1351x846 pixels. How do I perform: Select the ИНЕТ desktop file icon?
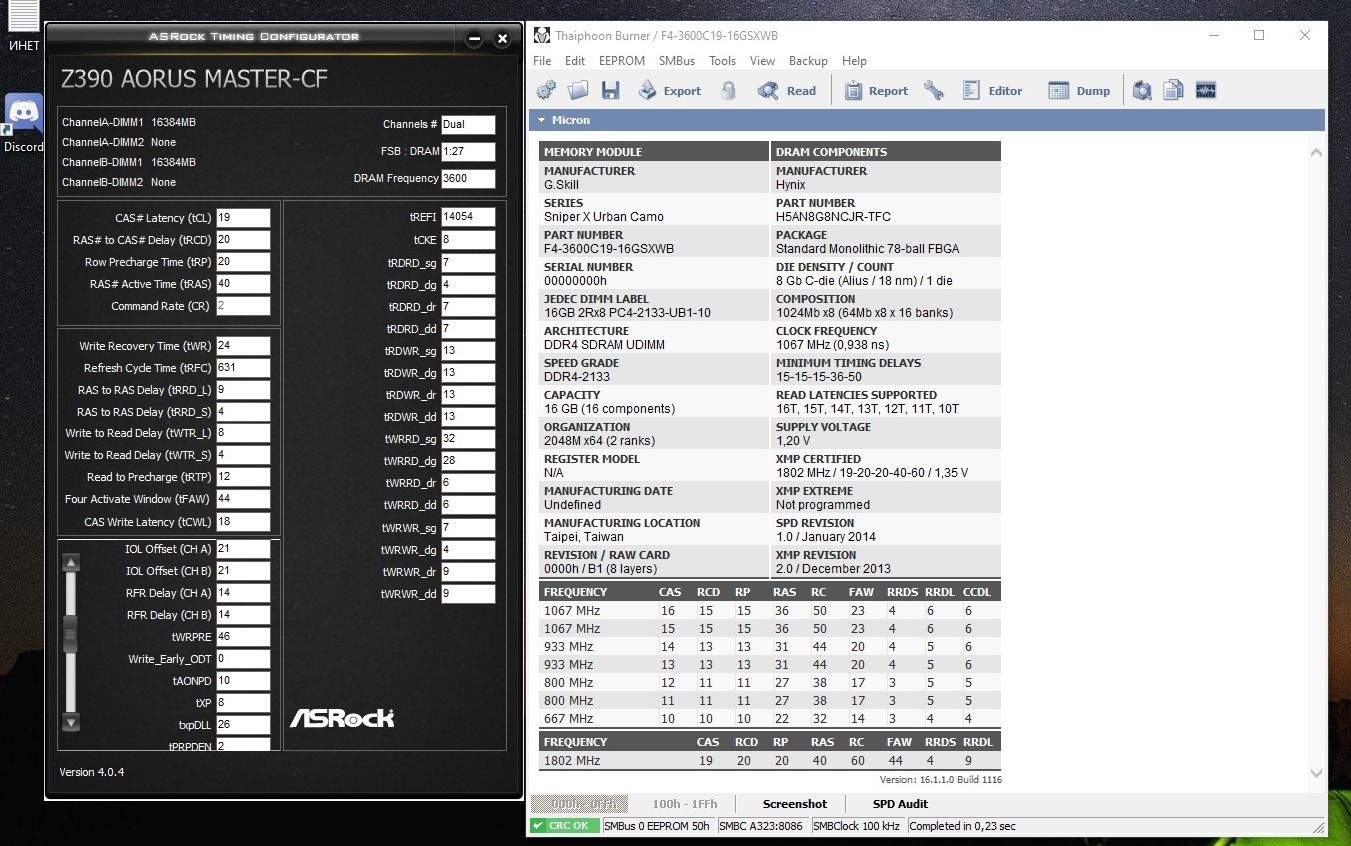tap(24, 27)
